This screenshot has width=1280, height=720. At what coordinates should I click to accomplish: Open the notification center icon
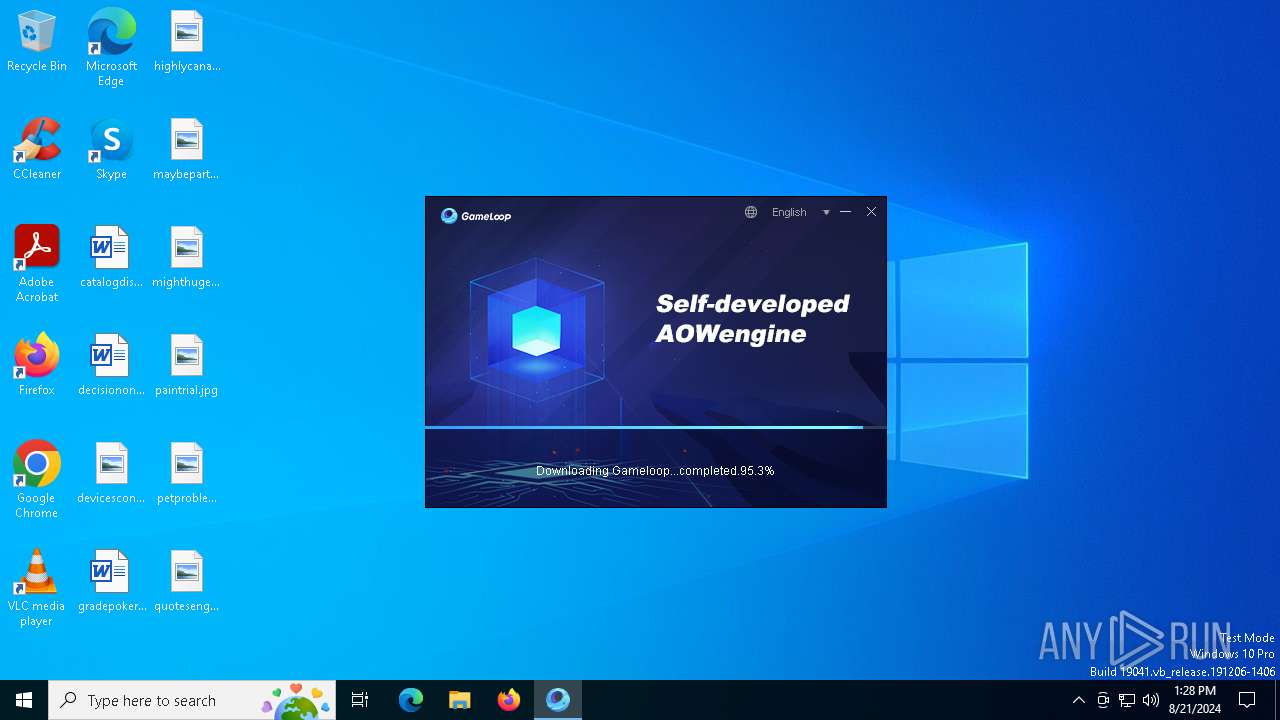point(1247,700)
